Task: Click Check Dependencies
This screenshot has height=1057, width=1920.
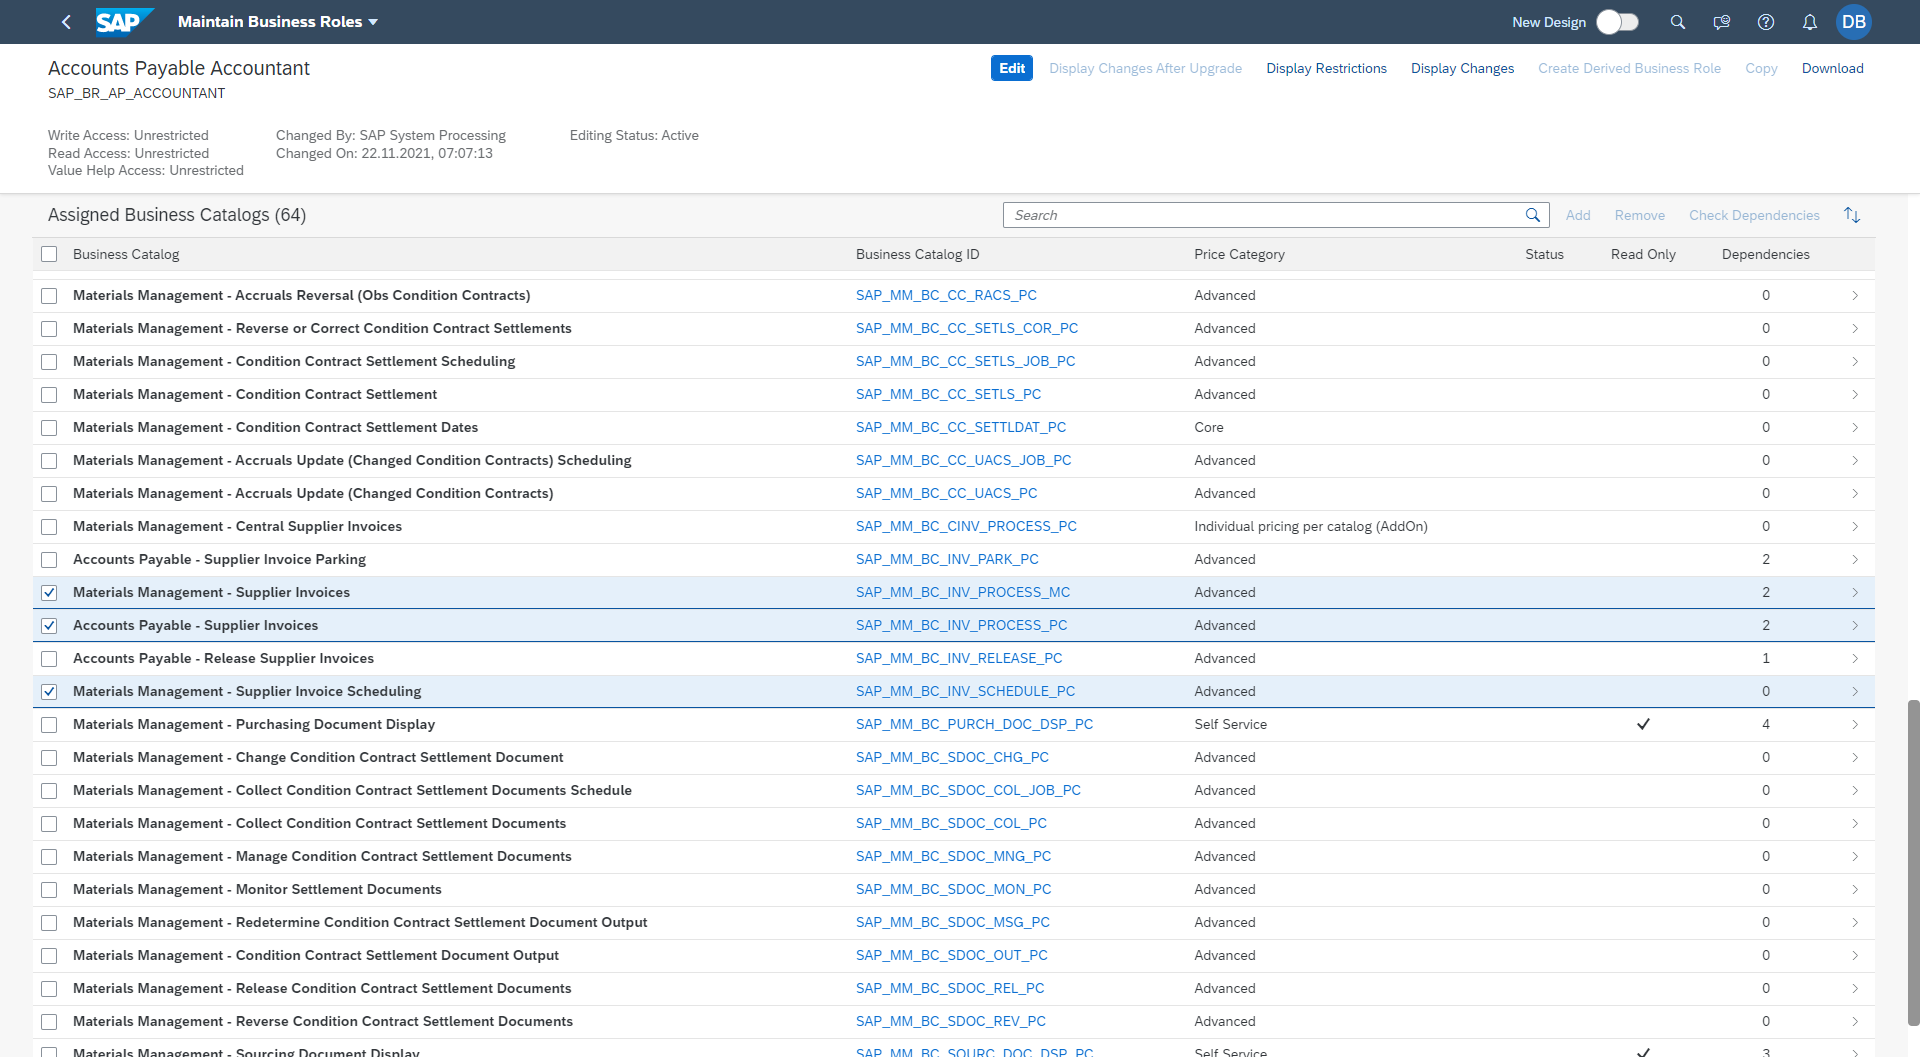Action: [x=1754, y=215]
